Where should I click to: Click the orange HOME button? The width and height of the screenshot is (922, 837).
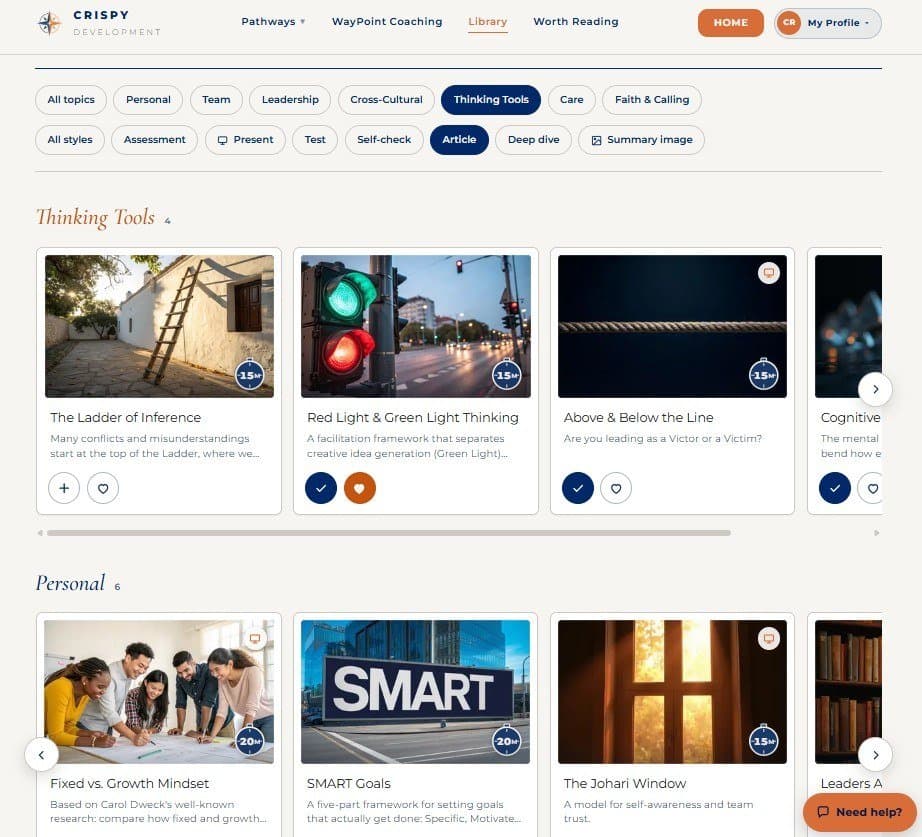731,23
